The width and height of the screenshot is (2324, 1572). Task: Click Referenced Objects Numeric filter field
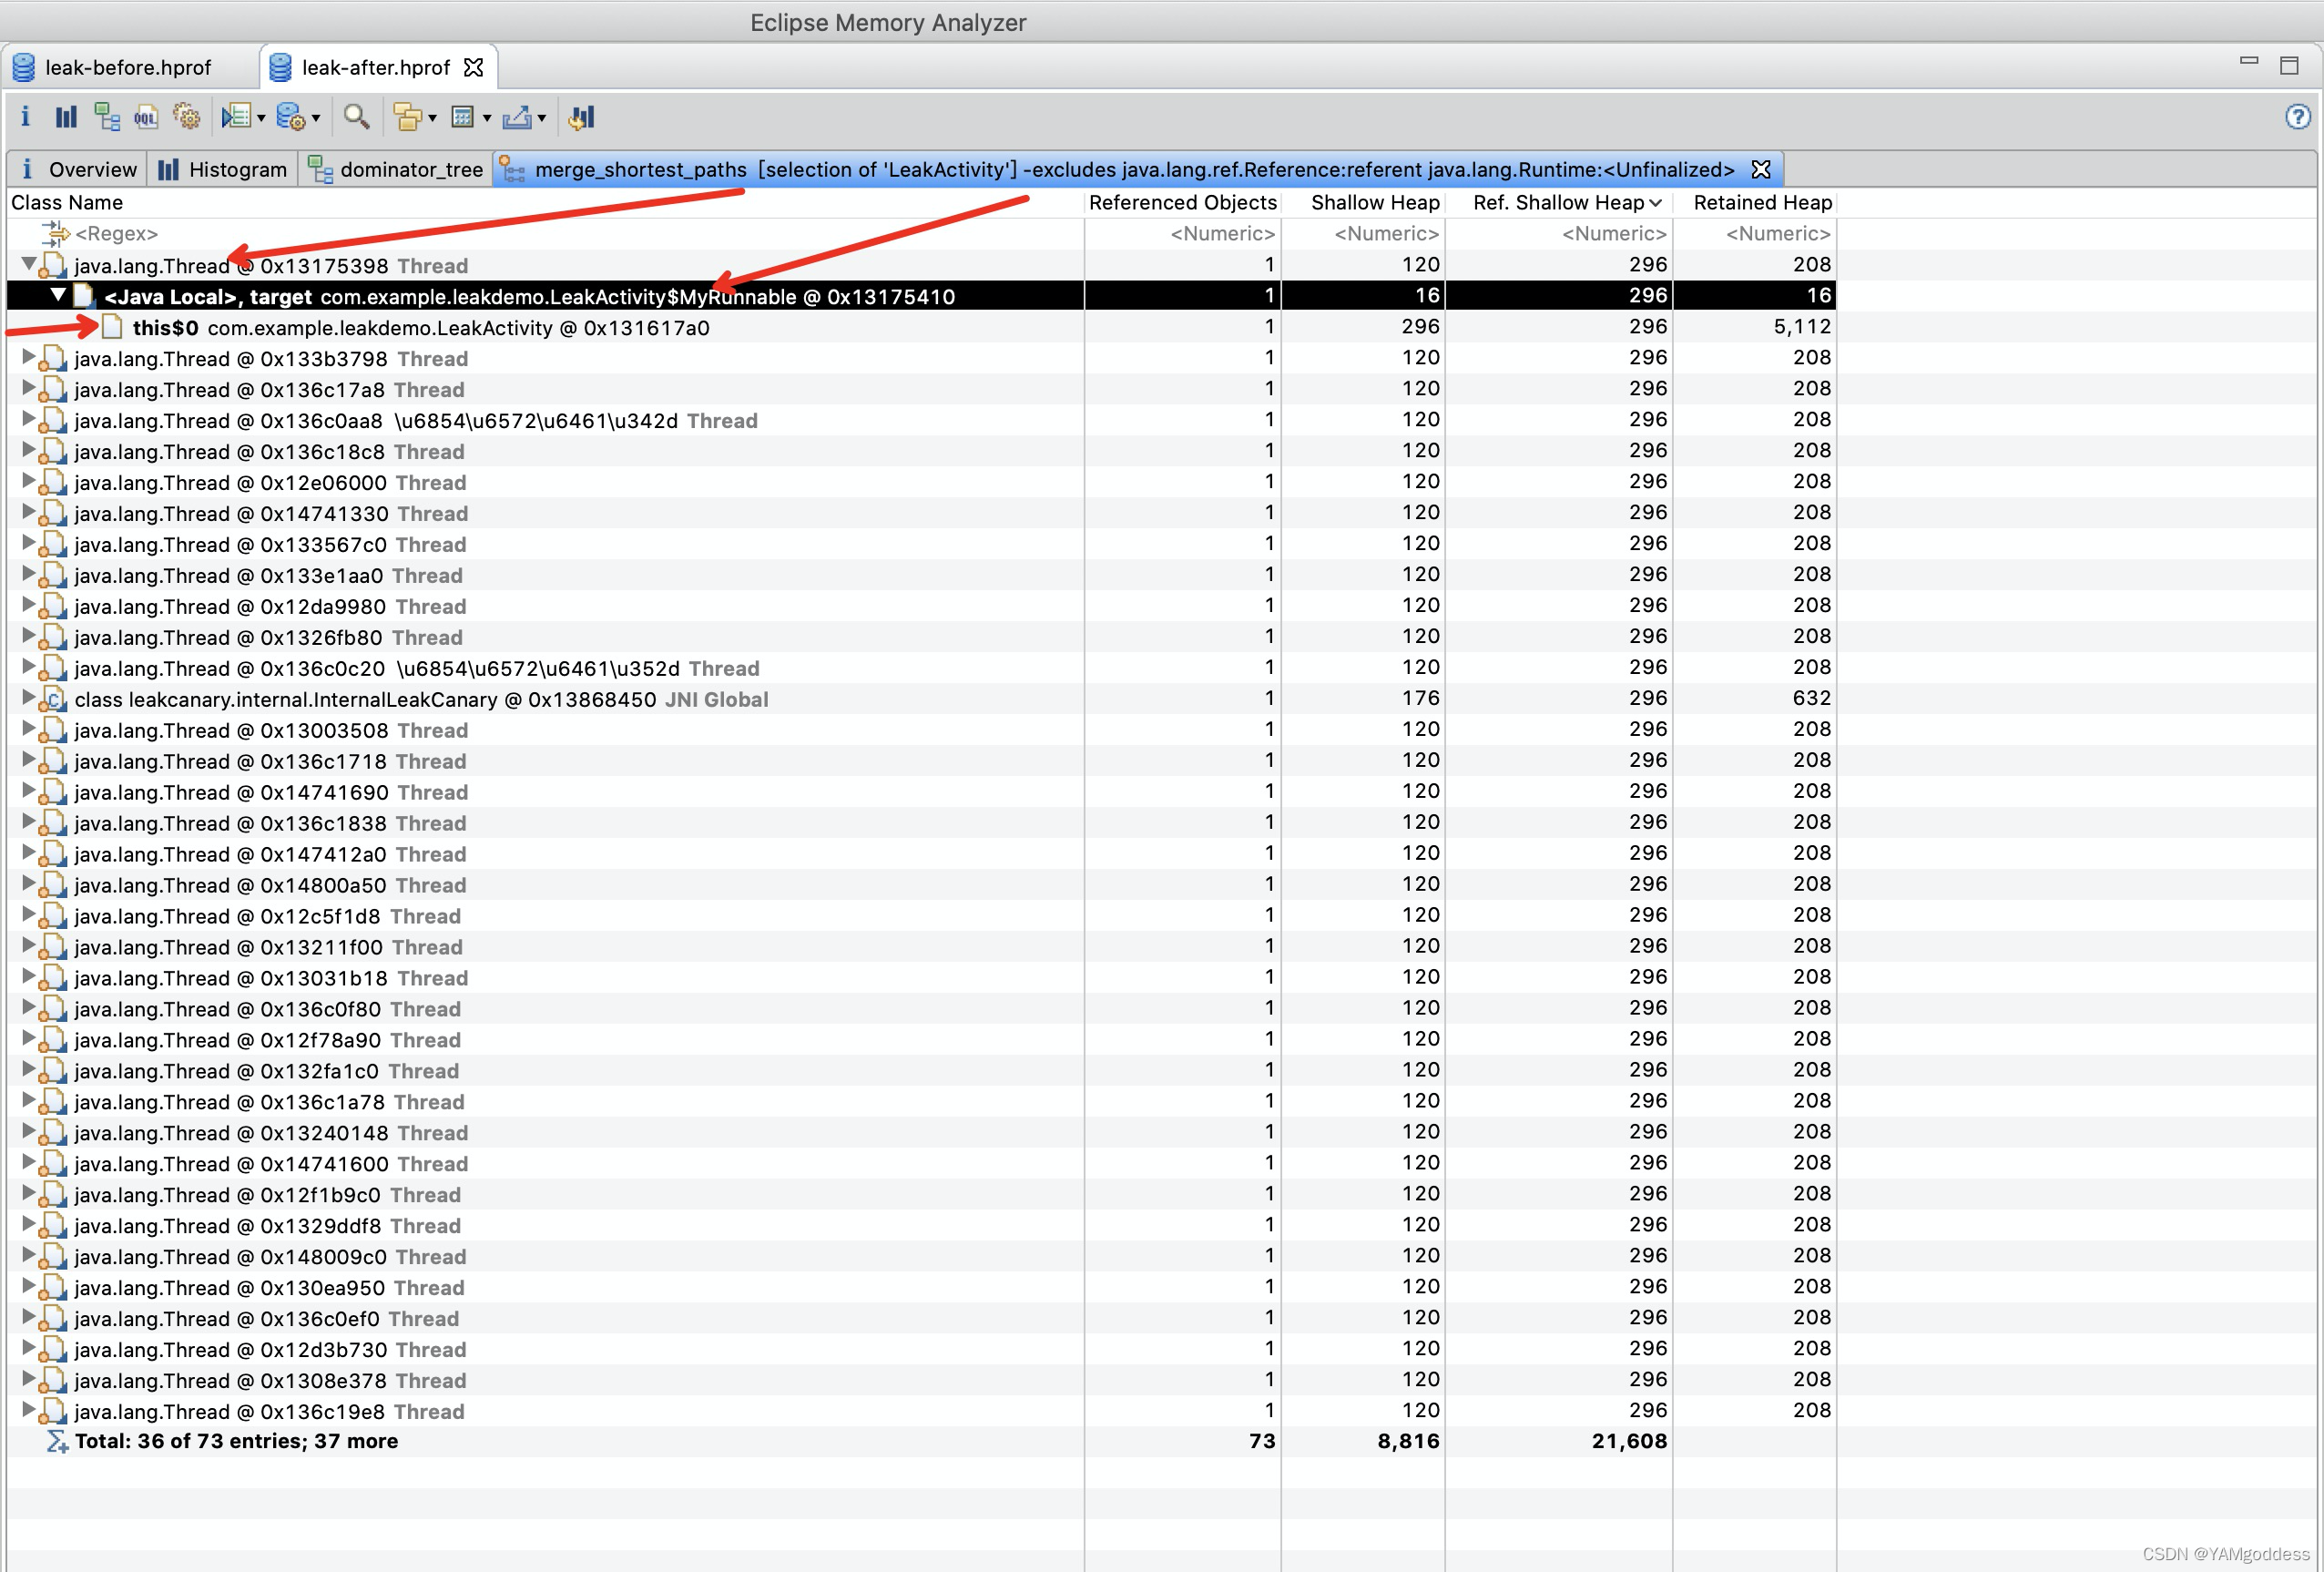coord(1182,234)
